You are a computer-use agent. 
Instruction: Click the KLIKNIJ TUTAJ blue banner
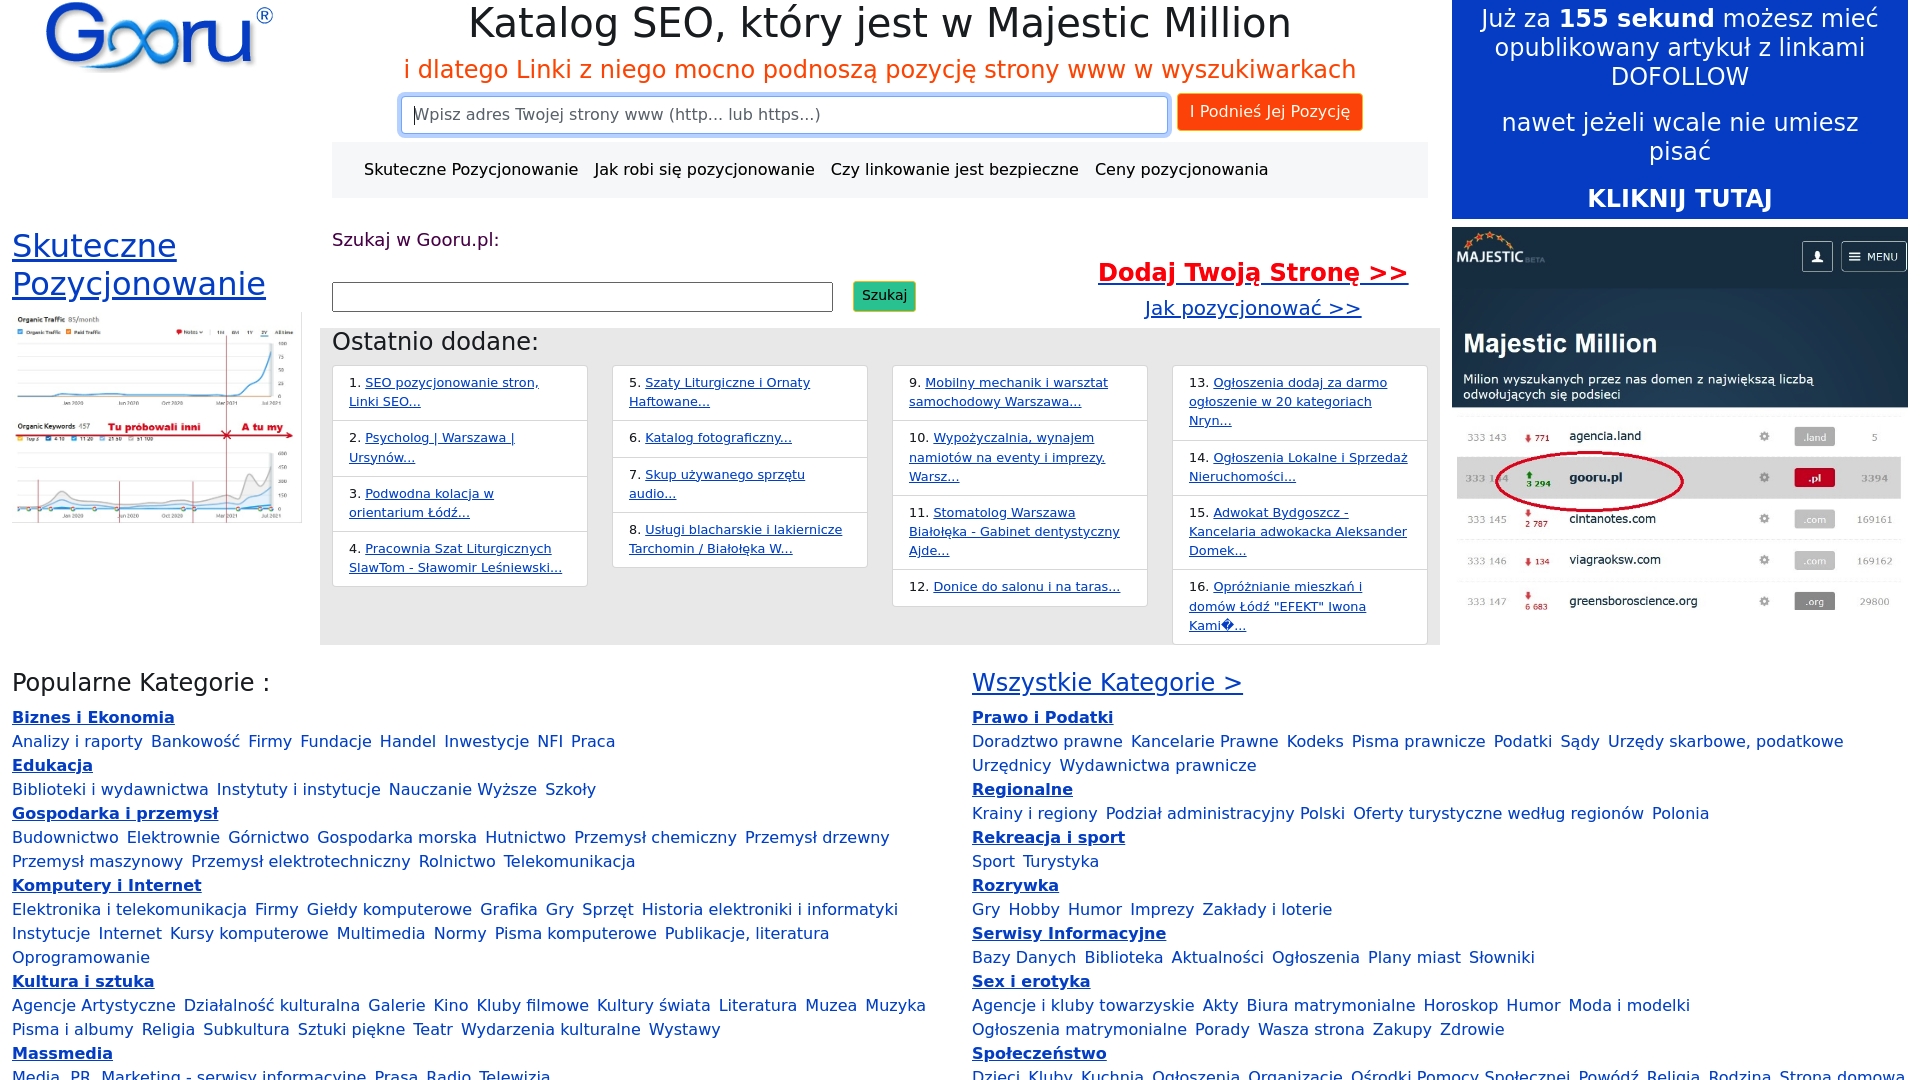pyautogui.click(x=1679, y=199)
